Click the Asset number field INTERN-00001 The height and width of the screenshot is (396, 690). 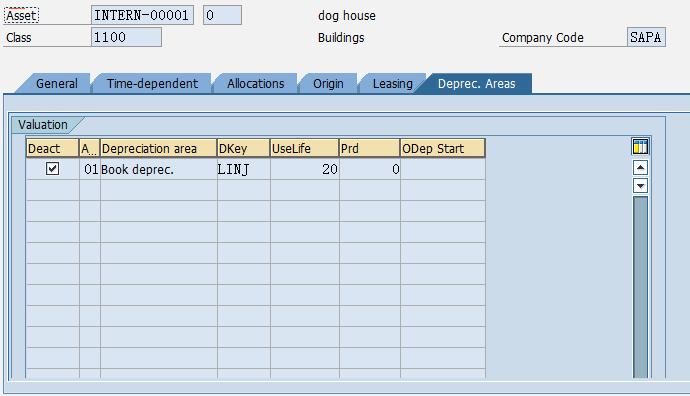tap(142, 15)
